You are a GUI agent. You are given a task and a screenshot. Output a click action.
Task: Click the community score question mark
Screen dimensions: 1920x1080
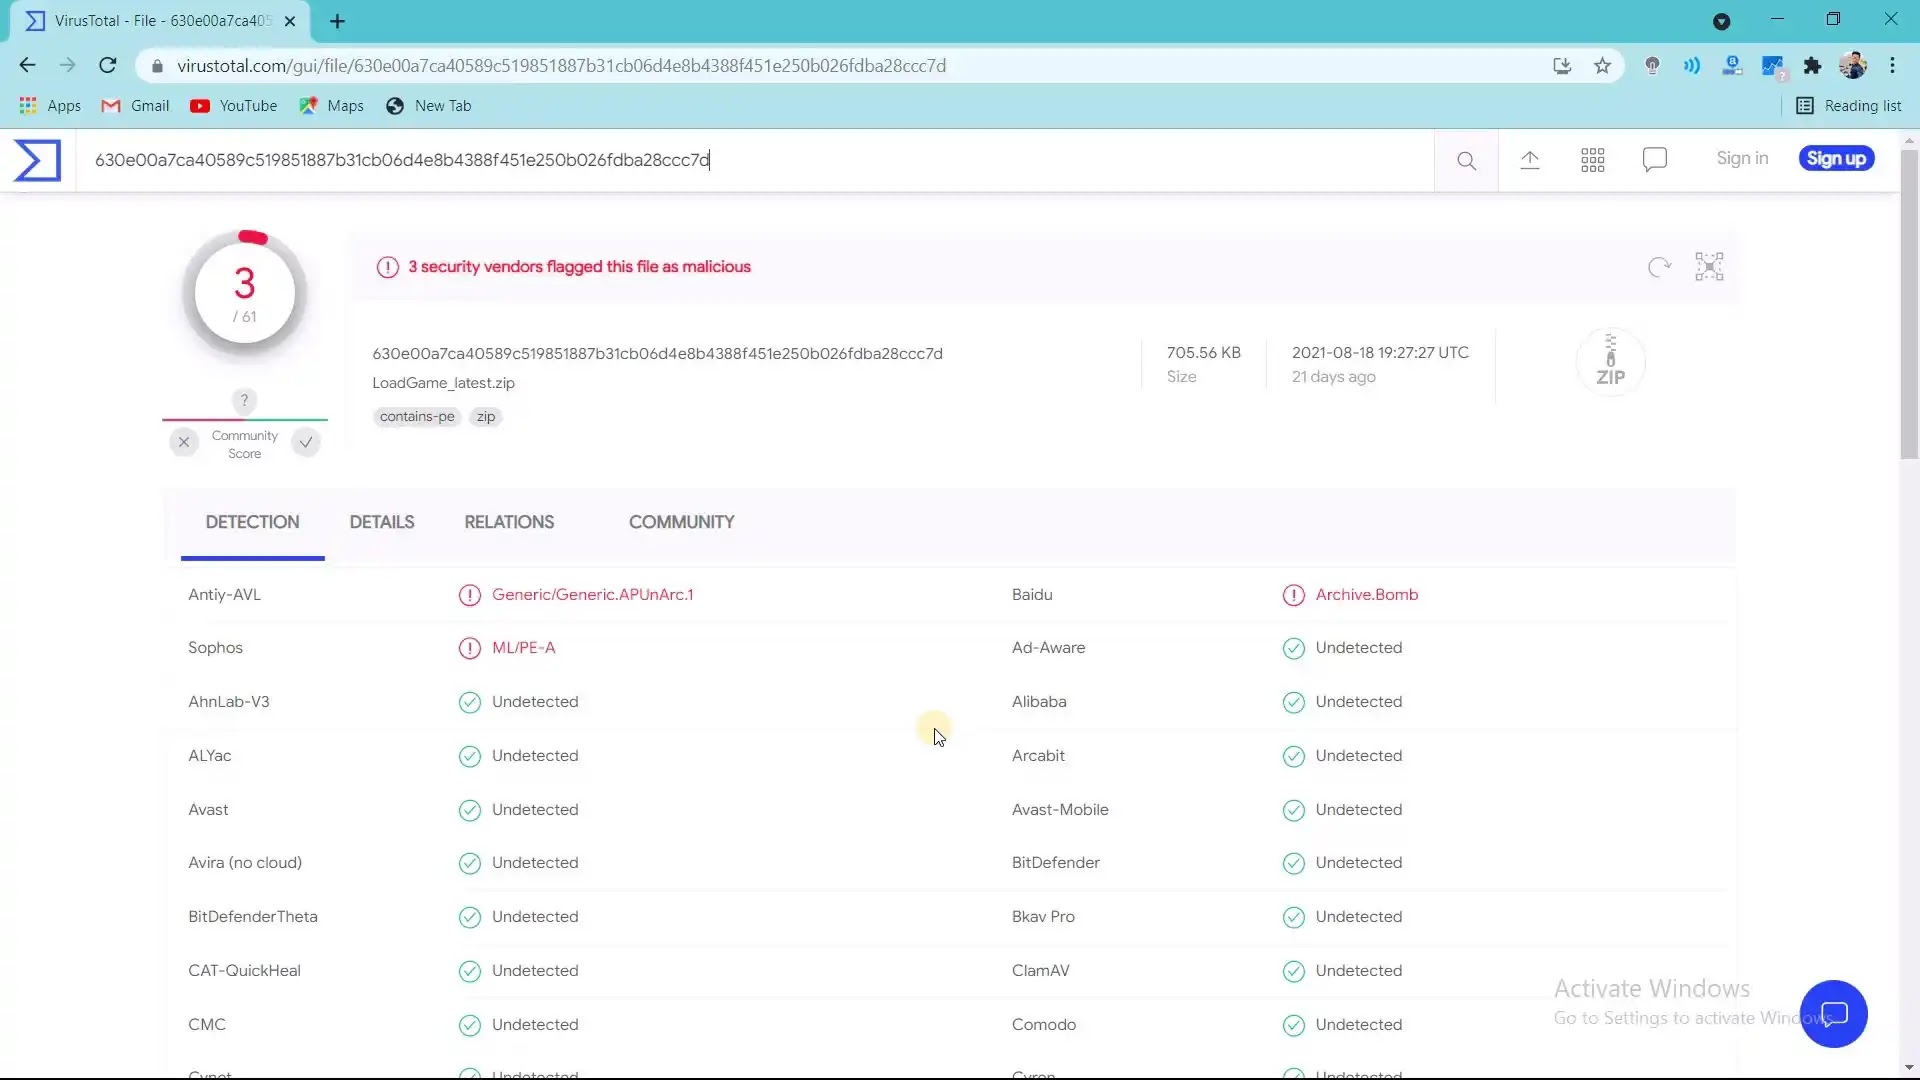pyautogui.click(x=244, y=400)
